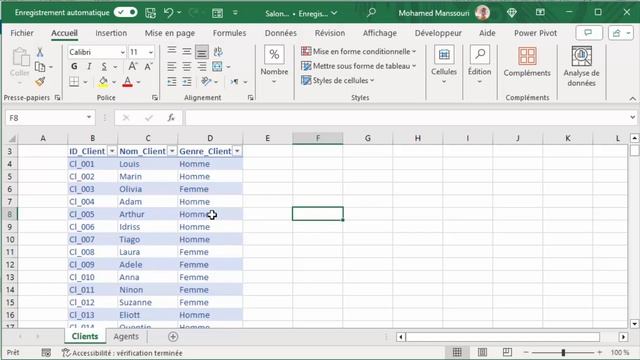This screenshot has width=640, height=360.
Task: Add a new sheet with plus button
Action: pyautogui.click(x=173, y=337)
